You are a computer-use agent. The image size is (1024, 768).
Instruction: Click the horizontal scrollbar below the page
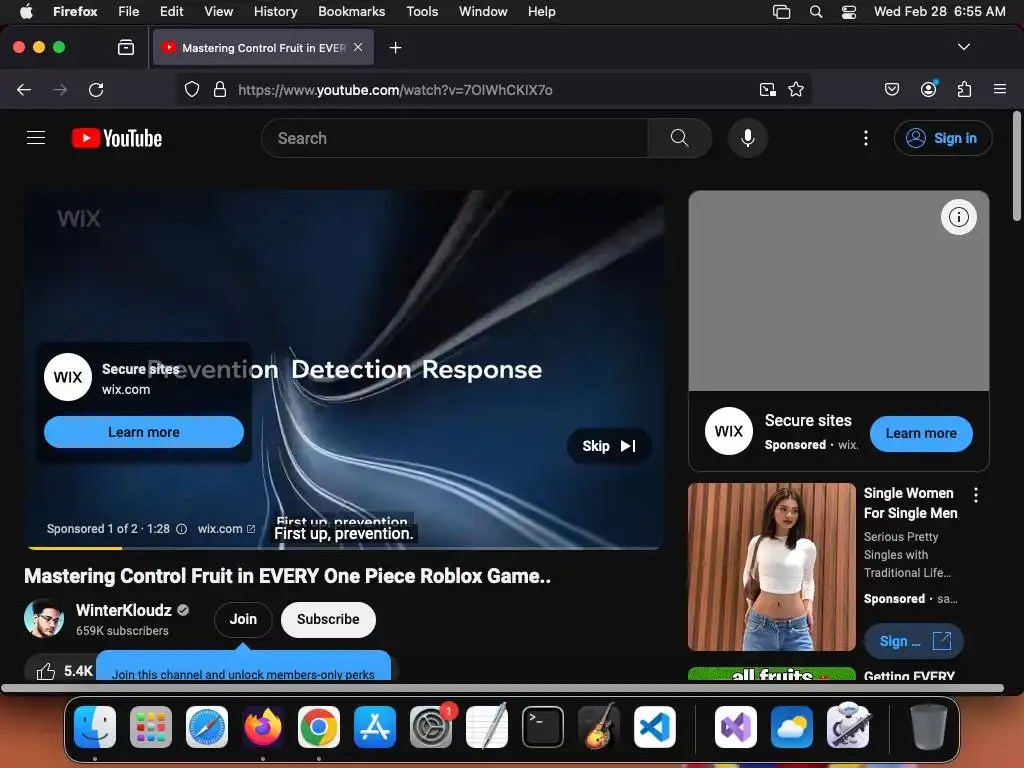point(502,688)
